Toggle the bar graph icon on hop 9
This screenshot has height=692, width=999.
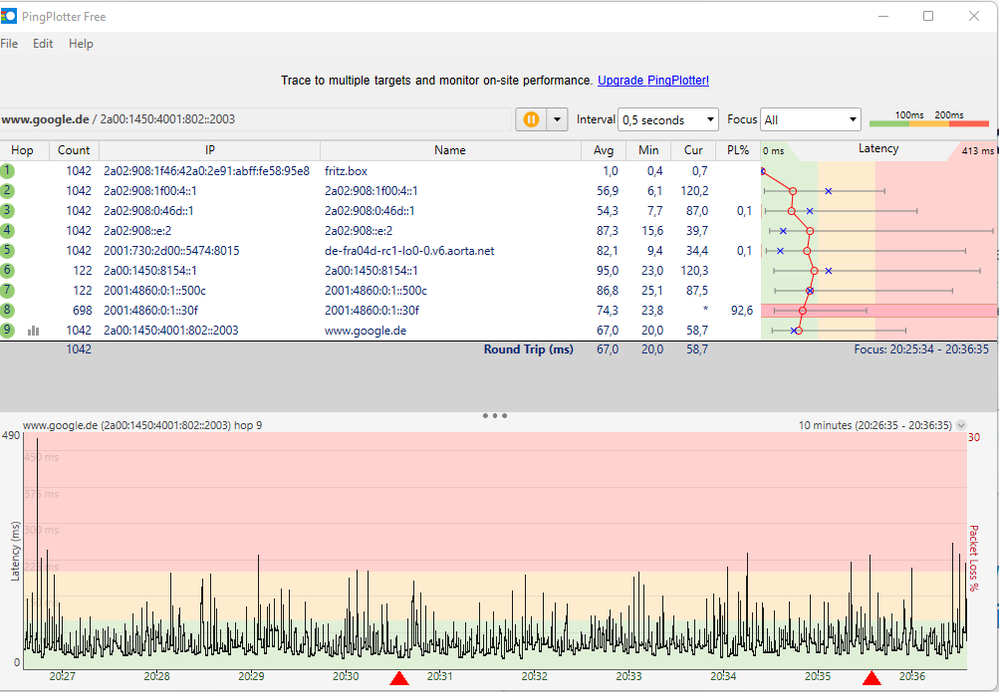(x=34, y=330)
